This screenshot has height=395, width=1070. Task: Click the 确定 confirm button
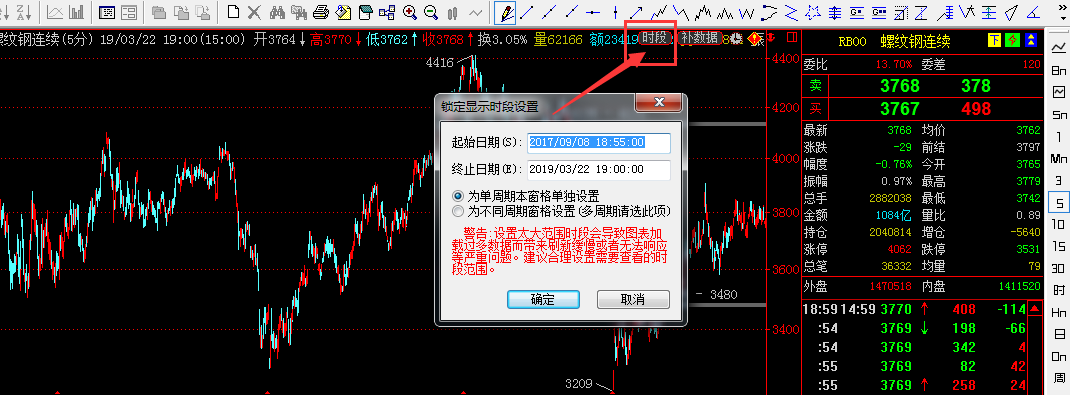[543, 299]
